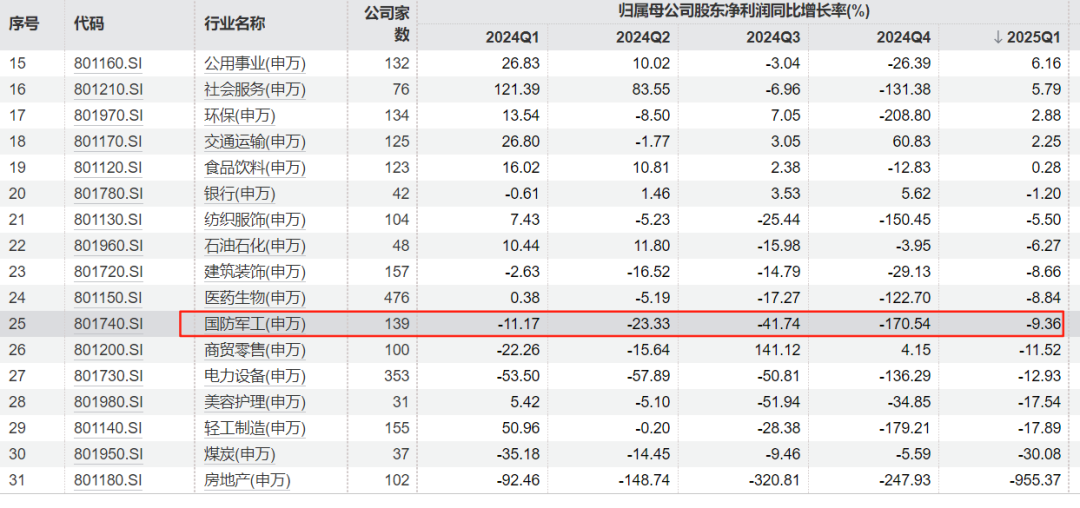Screen dimensions: 1080x508
Task: Click the 2024Q4 column header
Action: [x=903, y=39]
